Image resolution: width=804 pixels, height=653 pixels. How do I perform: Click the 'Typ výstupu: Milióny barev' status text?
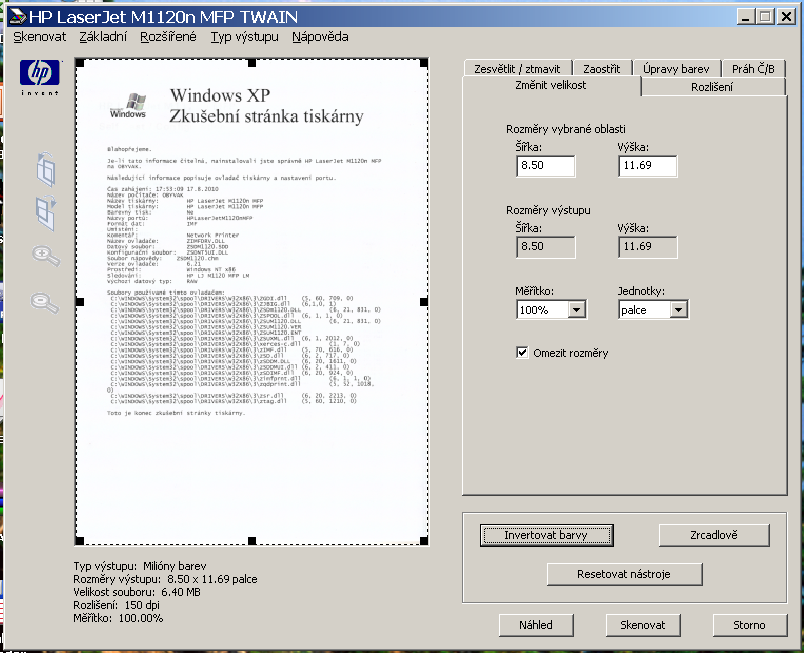pos(139,566)
